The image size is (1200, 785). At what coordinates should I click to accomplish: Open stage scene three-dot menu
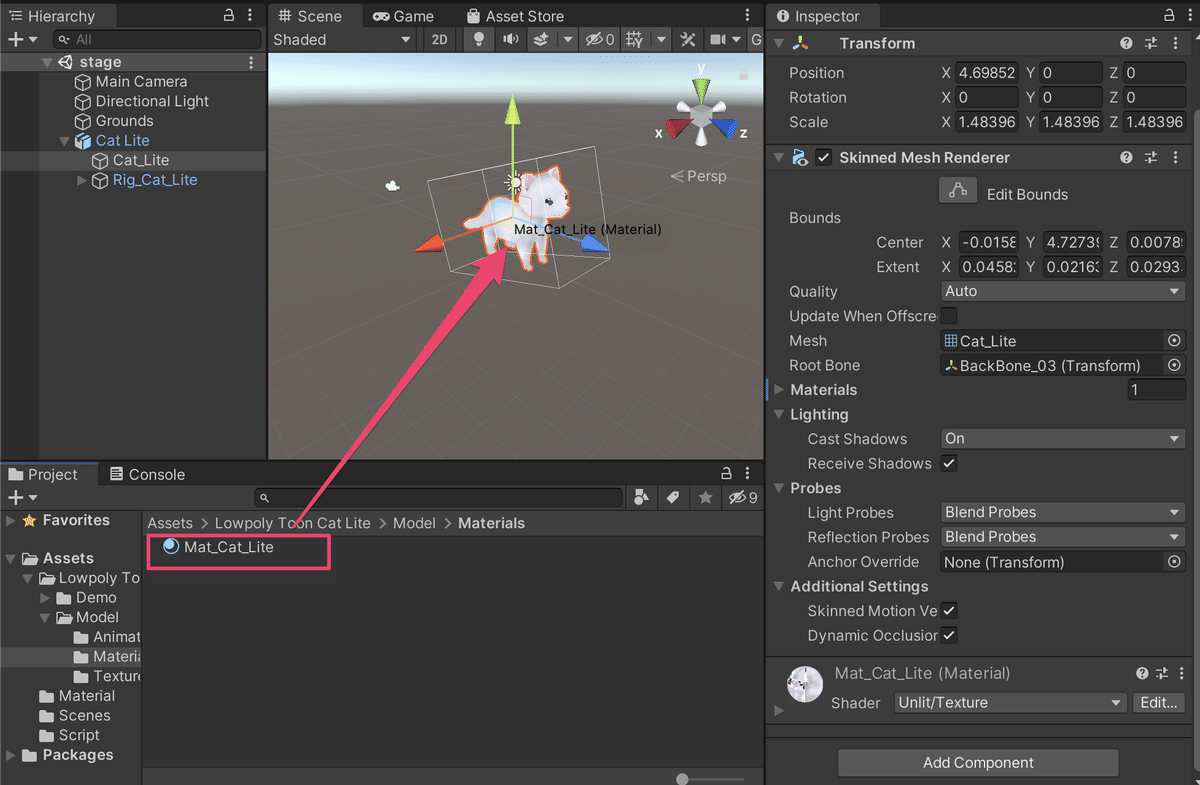click(250, 62)
